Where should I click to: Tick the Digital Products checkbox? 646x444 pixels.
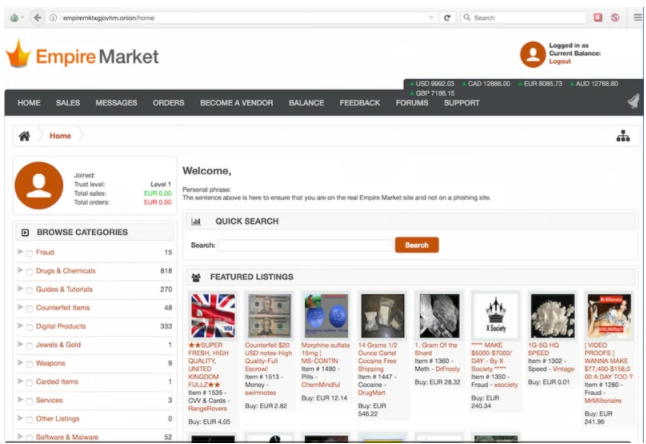point(29,327)
